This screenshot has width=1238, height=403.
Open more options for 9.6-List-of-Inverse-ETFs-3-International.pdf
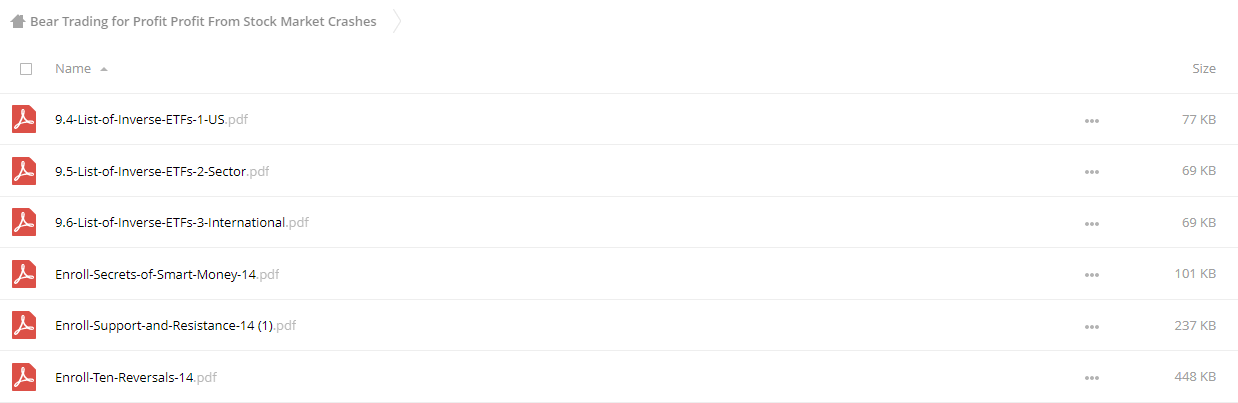coord(1091,223)
